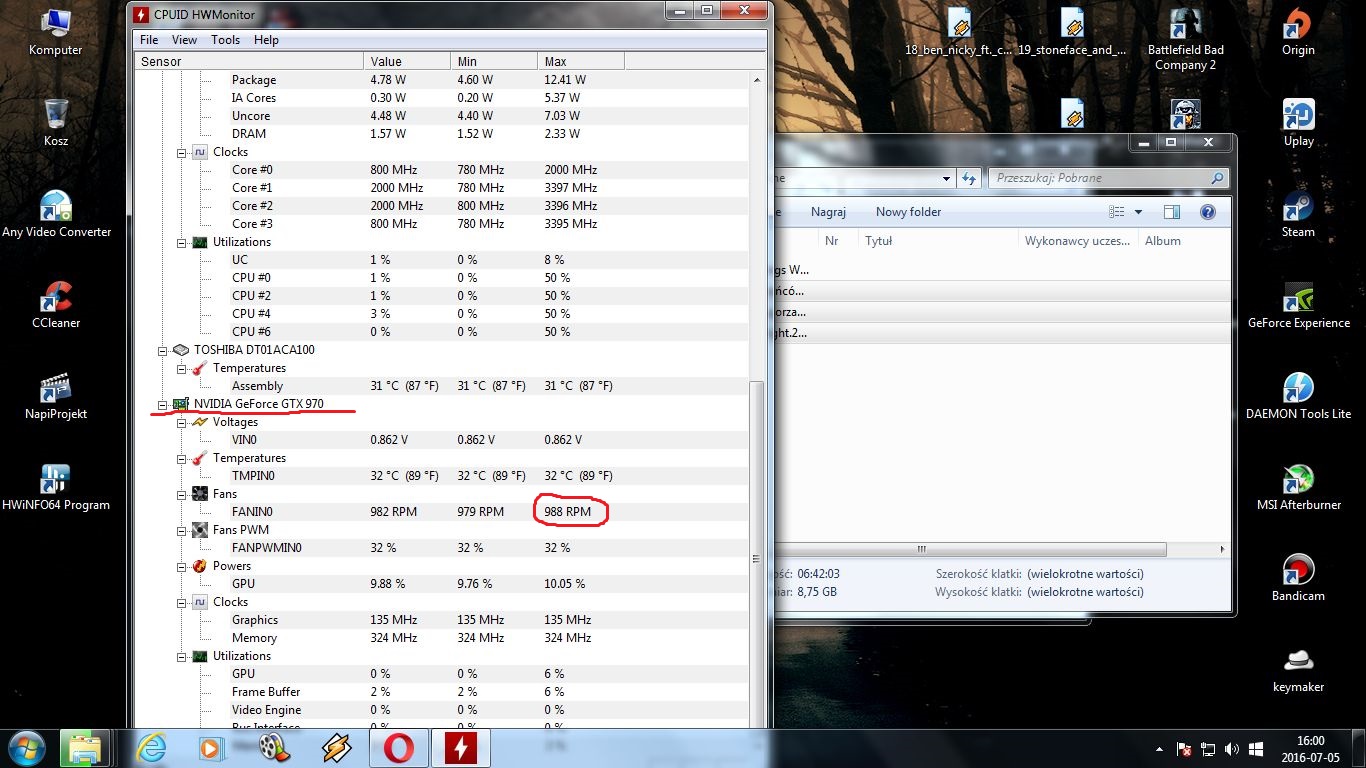The width and height of the screenshot is (1366, 768).
Task: Toggle preview pane in Explorer window
Action: tap(1172, 212)
